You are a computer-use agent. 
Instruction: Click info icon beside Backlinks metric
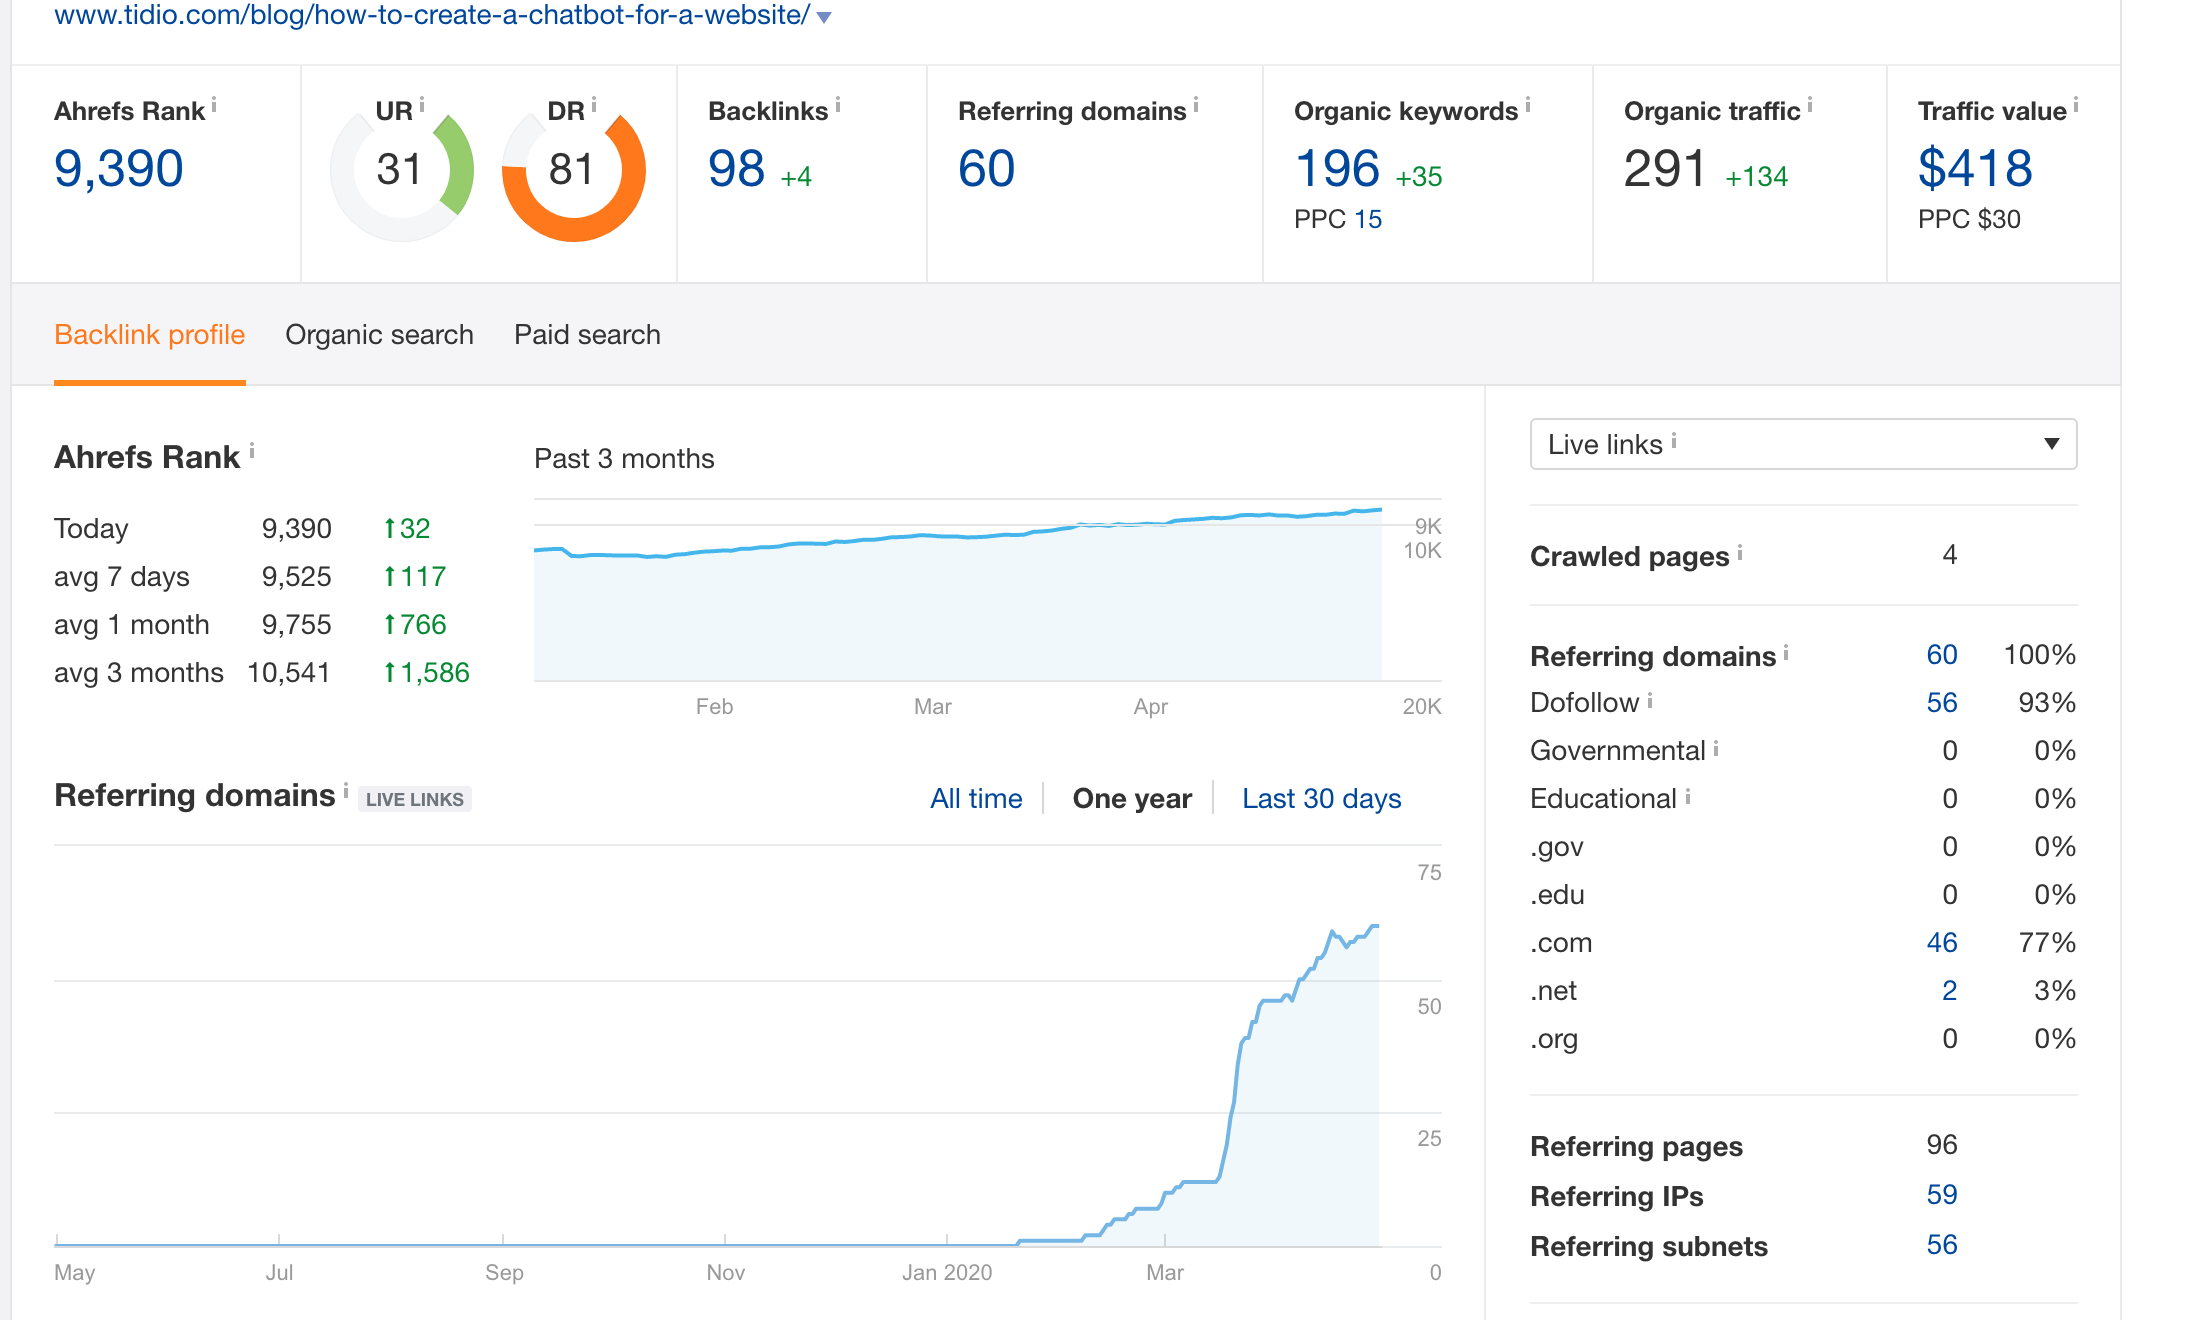[838, 104]
